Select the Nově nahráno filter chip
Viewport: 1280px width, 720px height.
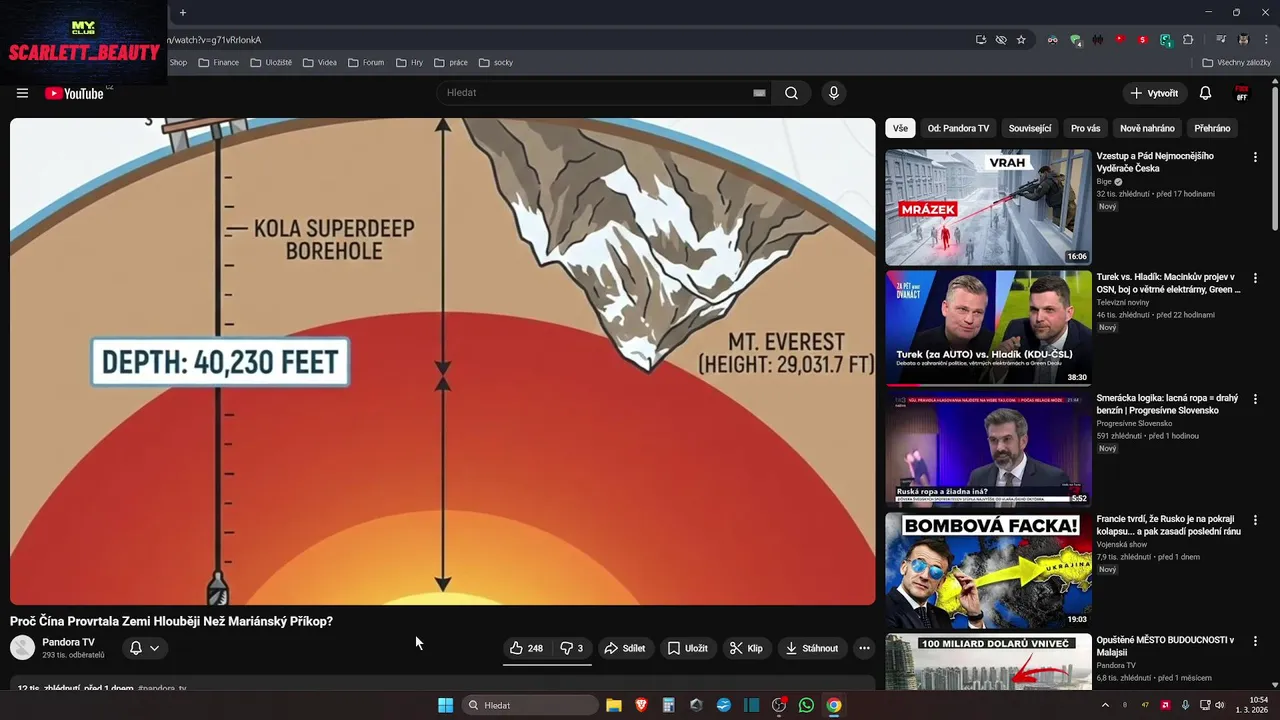1147,128
